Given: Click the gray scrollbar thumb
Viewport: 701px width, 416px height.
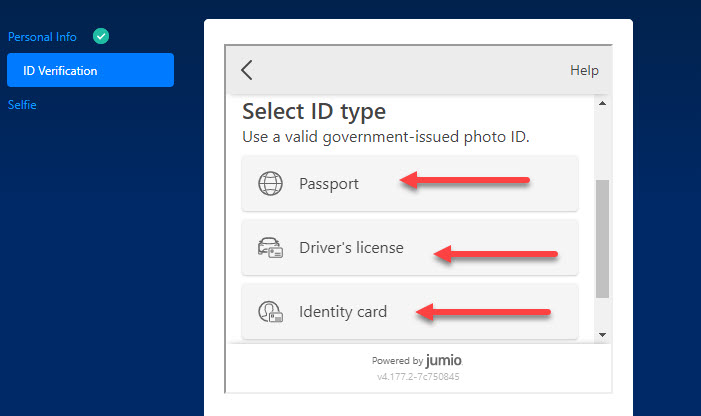Looking at the screenshot, I should click(602, 239).
